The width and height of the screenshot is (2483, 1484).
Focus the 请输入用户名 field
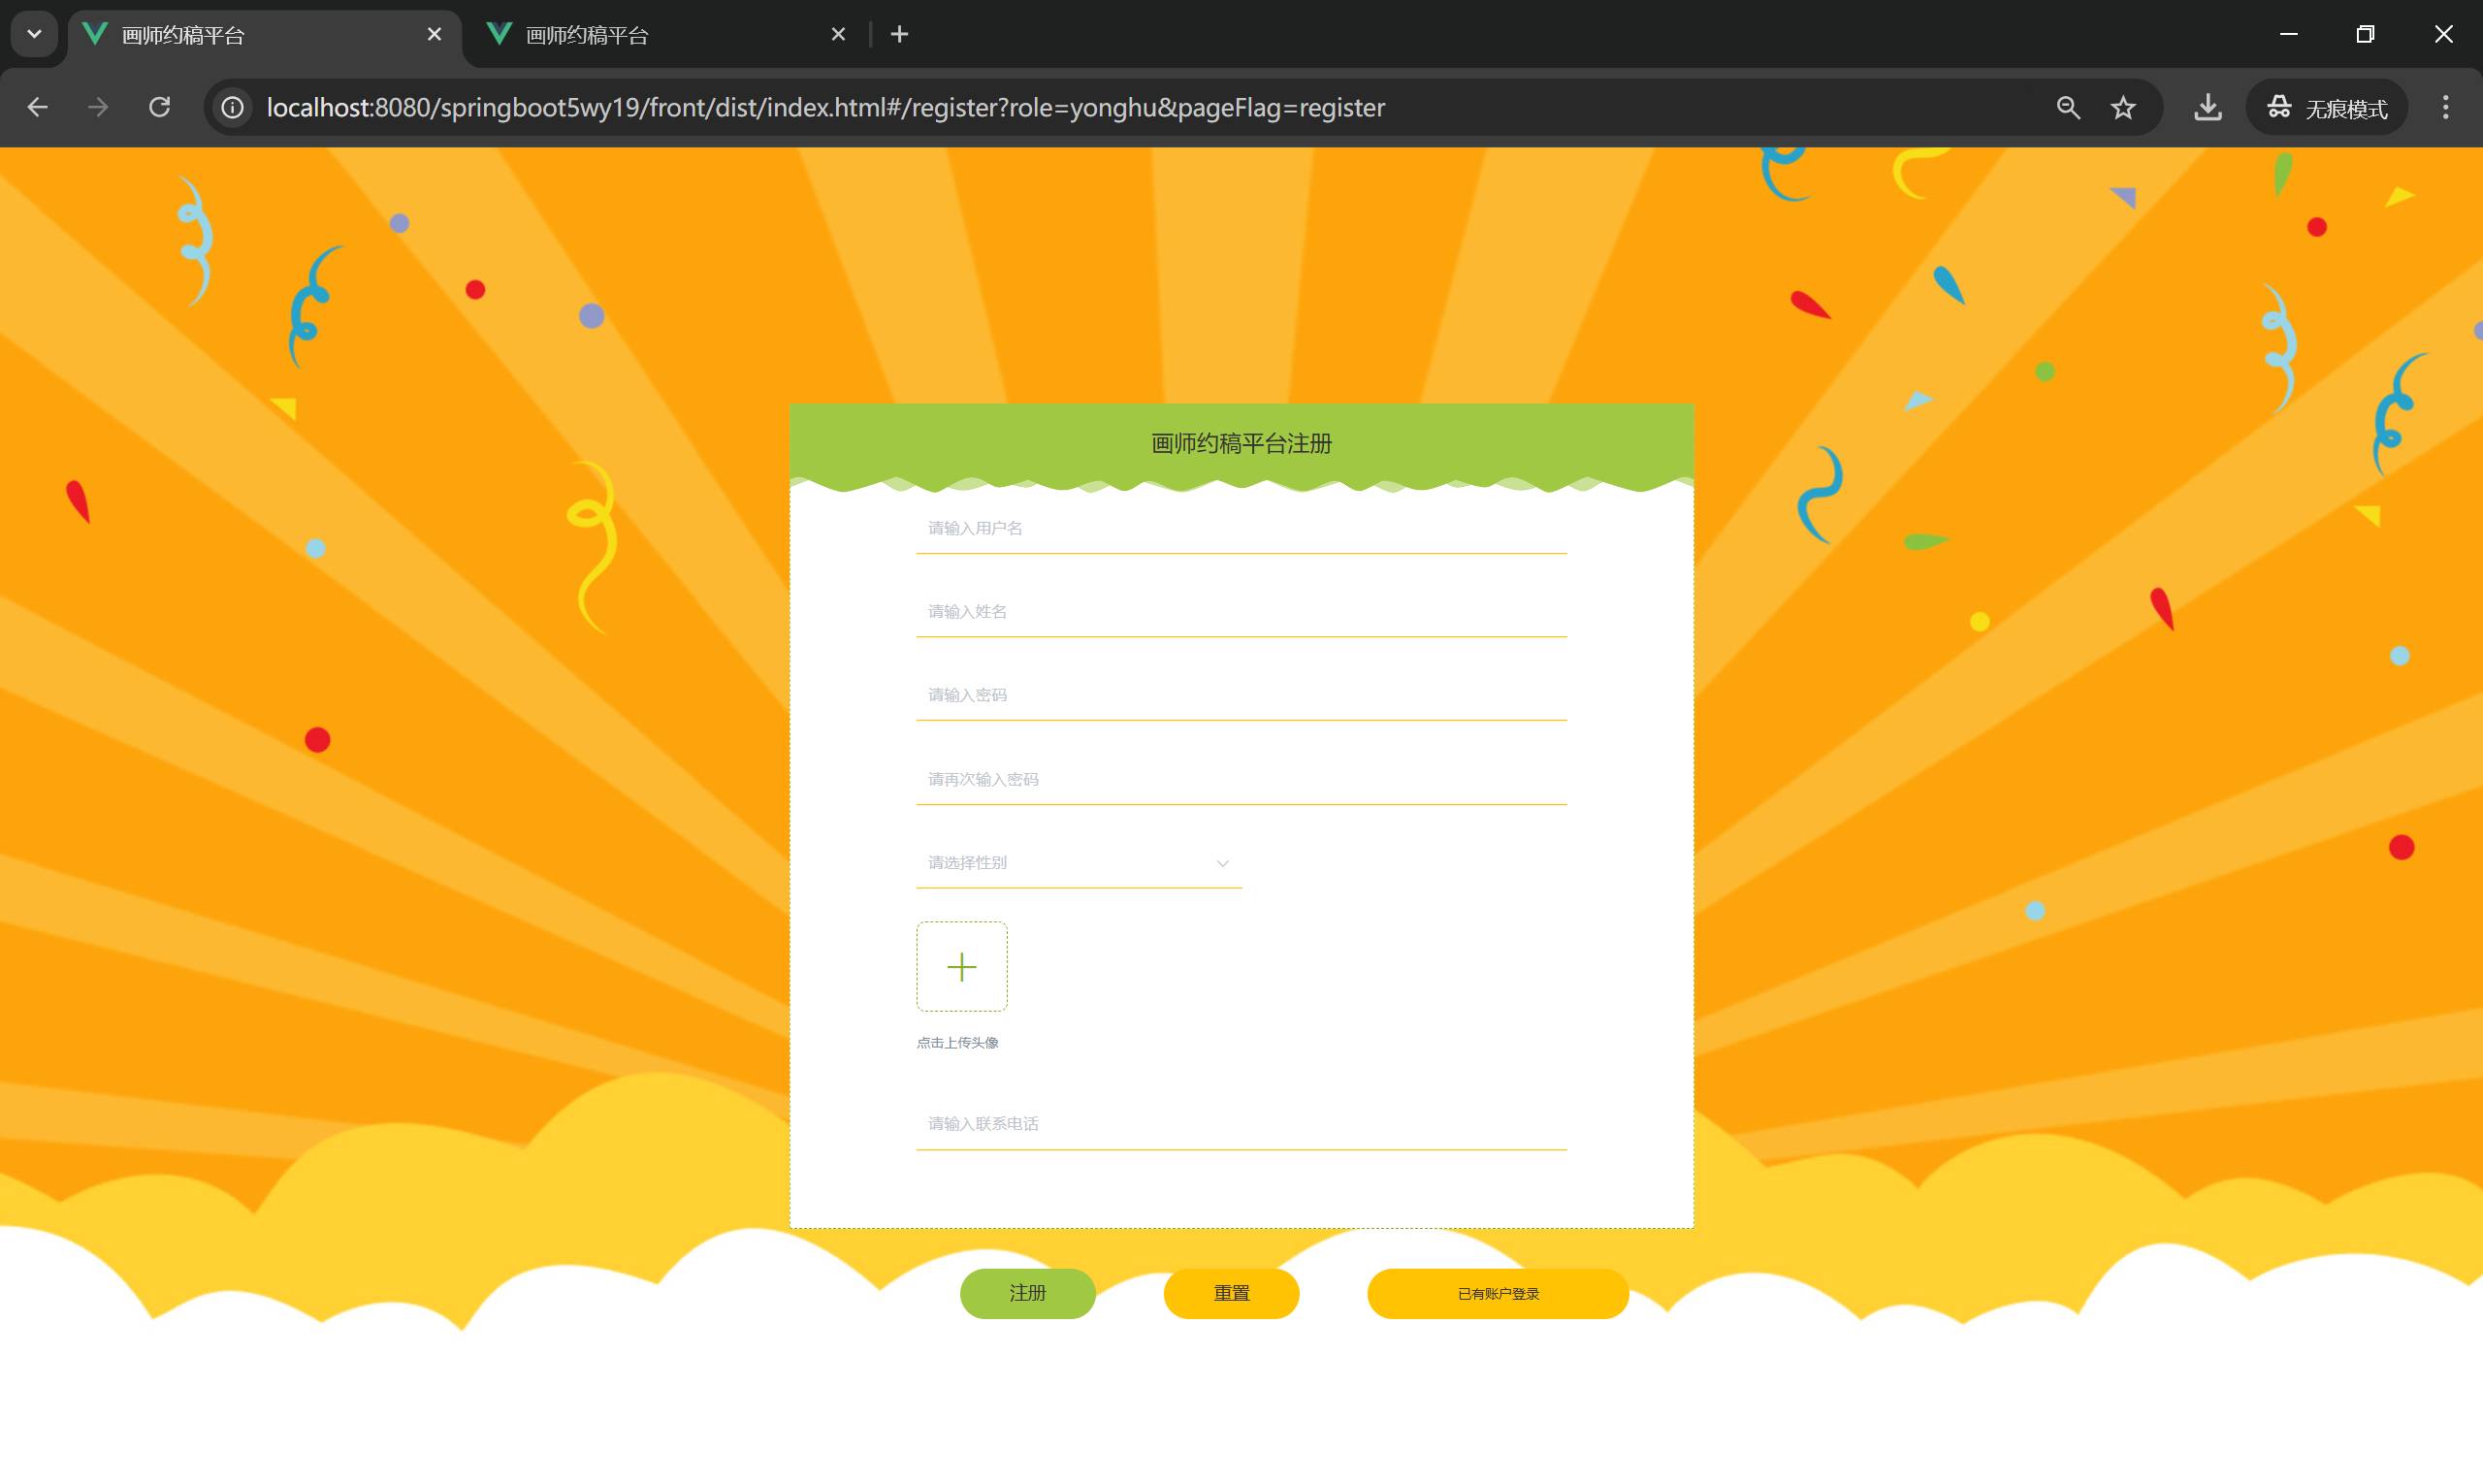tap(1241, 529)
